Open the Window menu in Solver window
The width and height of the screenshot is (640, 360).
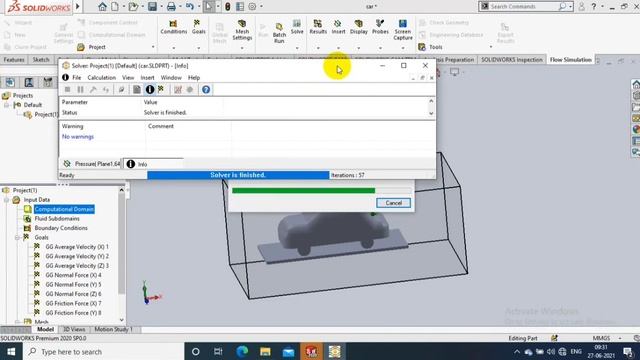(x=171, y=78)
